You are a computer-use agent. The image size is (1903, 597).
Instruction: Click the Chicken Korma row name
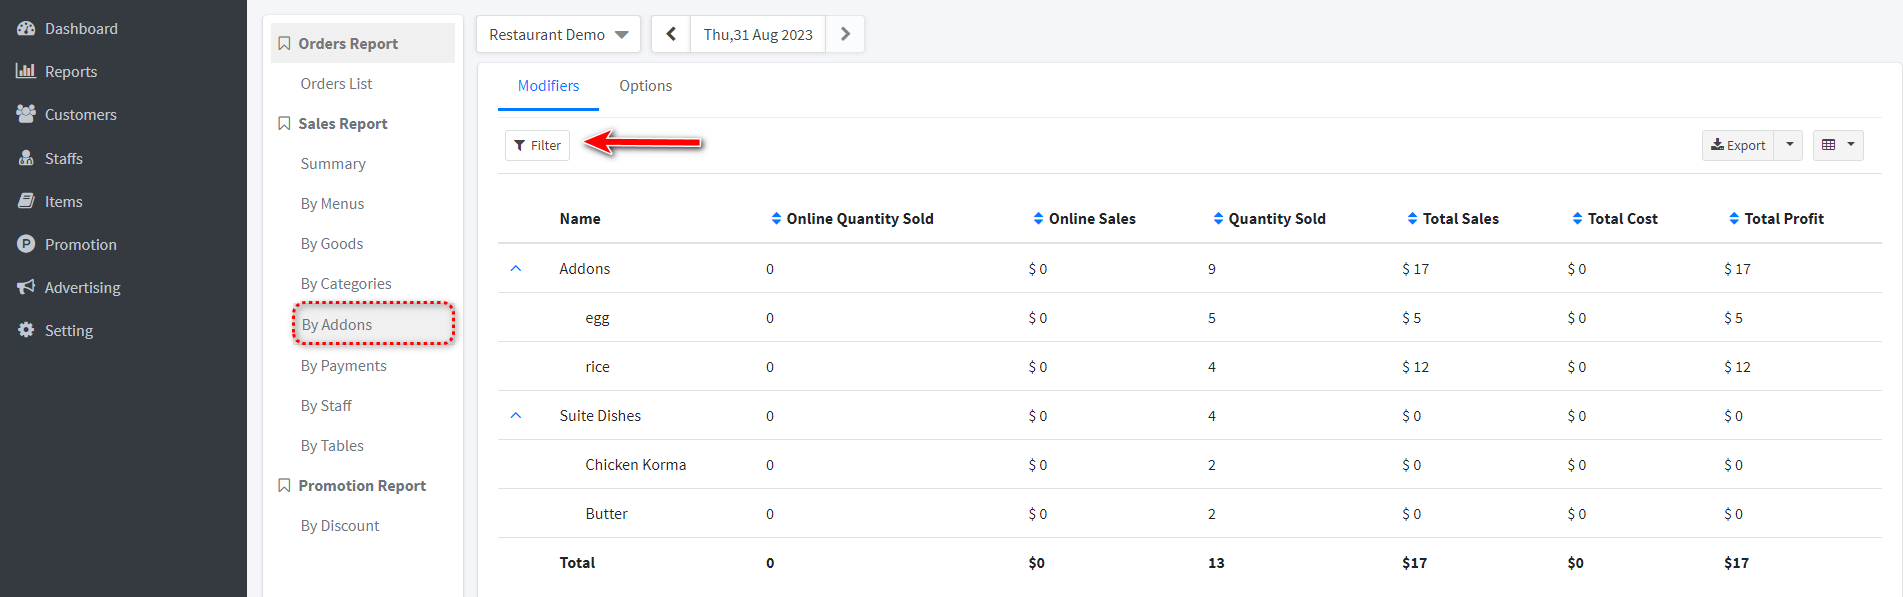pyautogui.click(x=636, y=465)
